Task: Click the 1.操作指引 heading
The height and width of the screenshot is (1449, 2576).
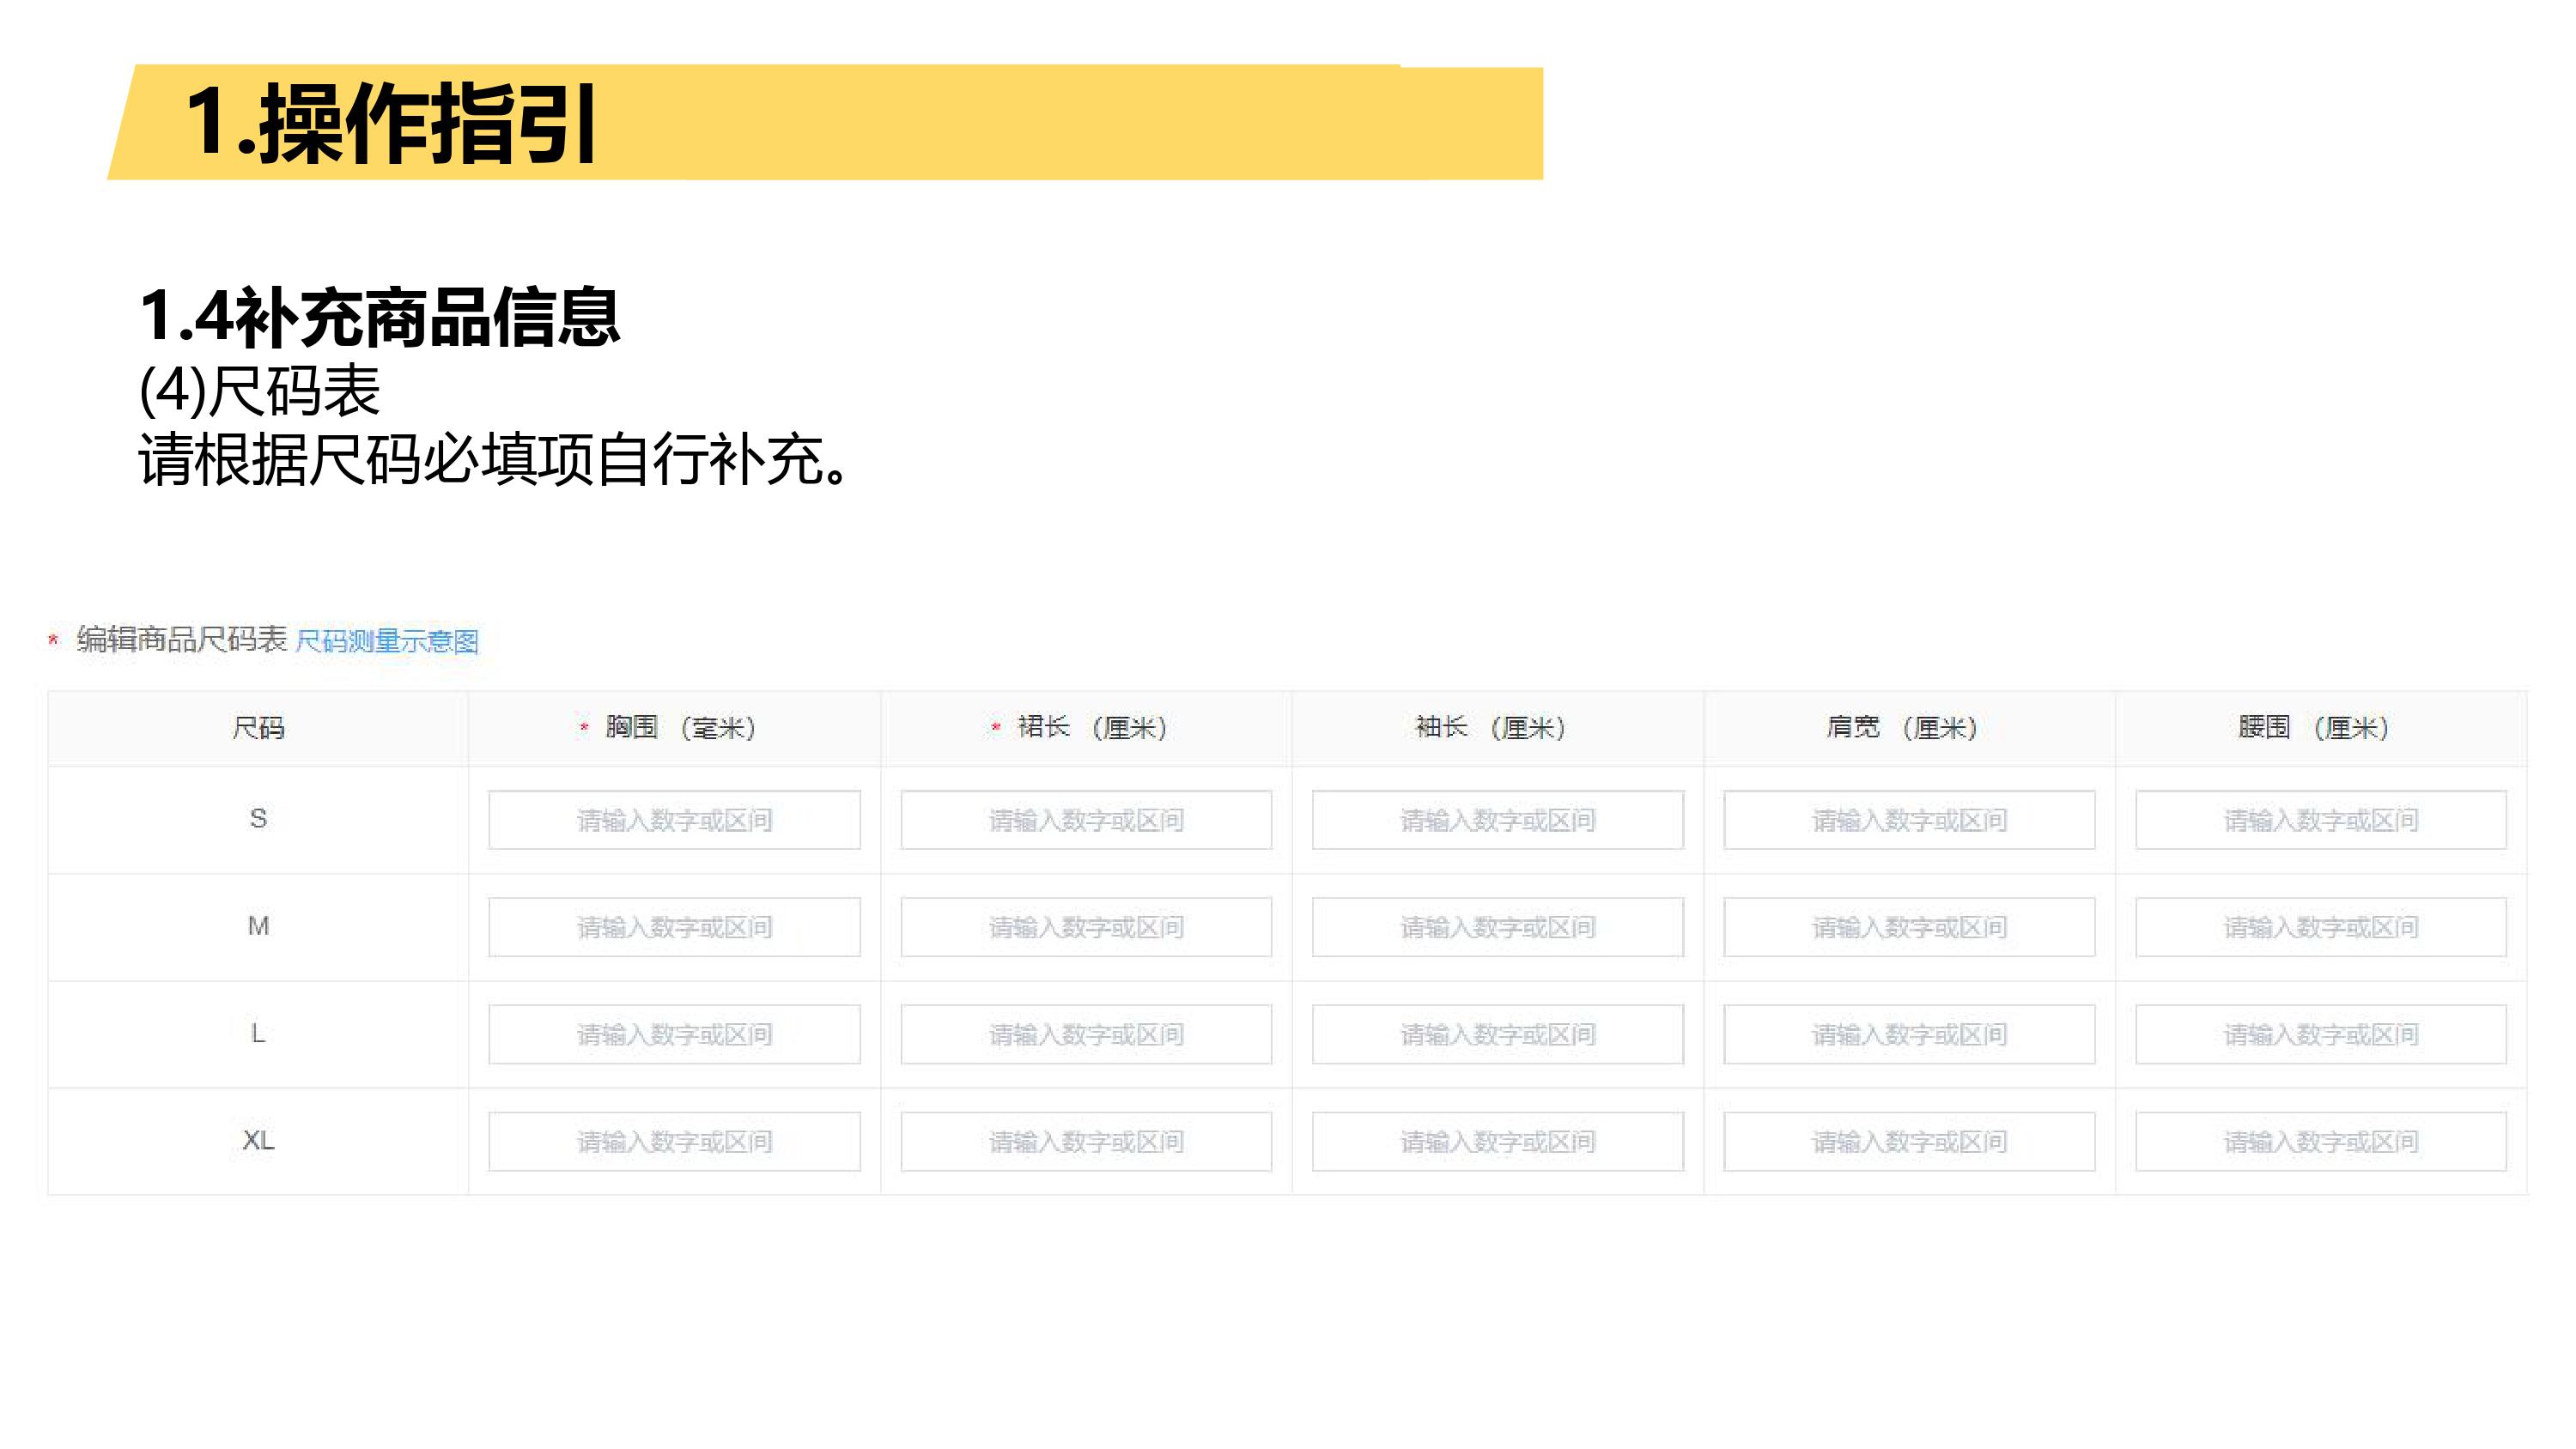Action: pyautogui.click(x=391, y=123)
